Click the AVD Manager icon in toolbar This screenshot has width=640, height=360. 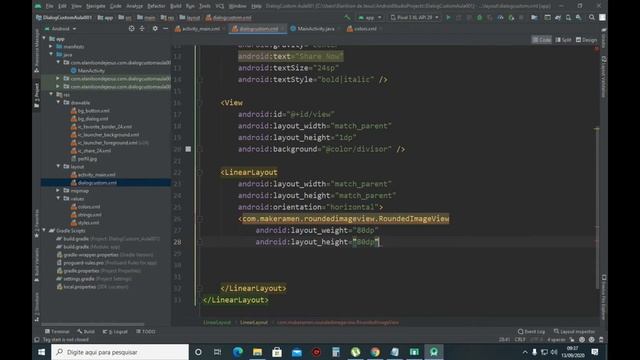(568, 18)
